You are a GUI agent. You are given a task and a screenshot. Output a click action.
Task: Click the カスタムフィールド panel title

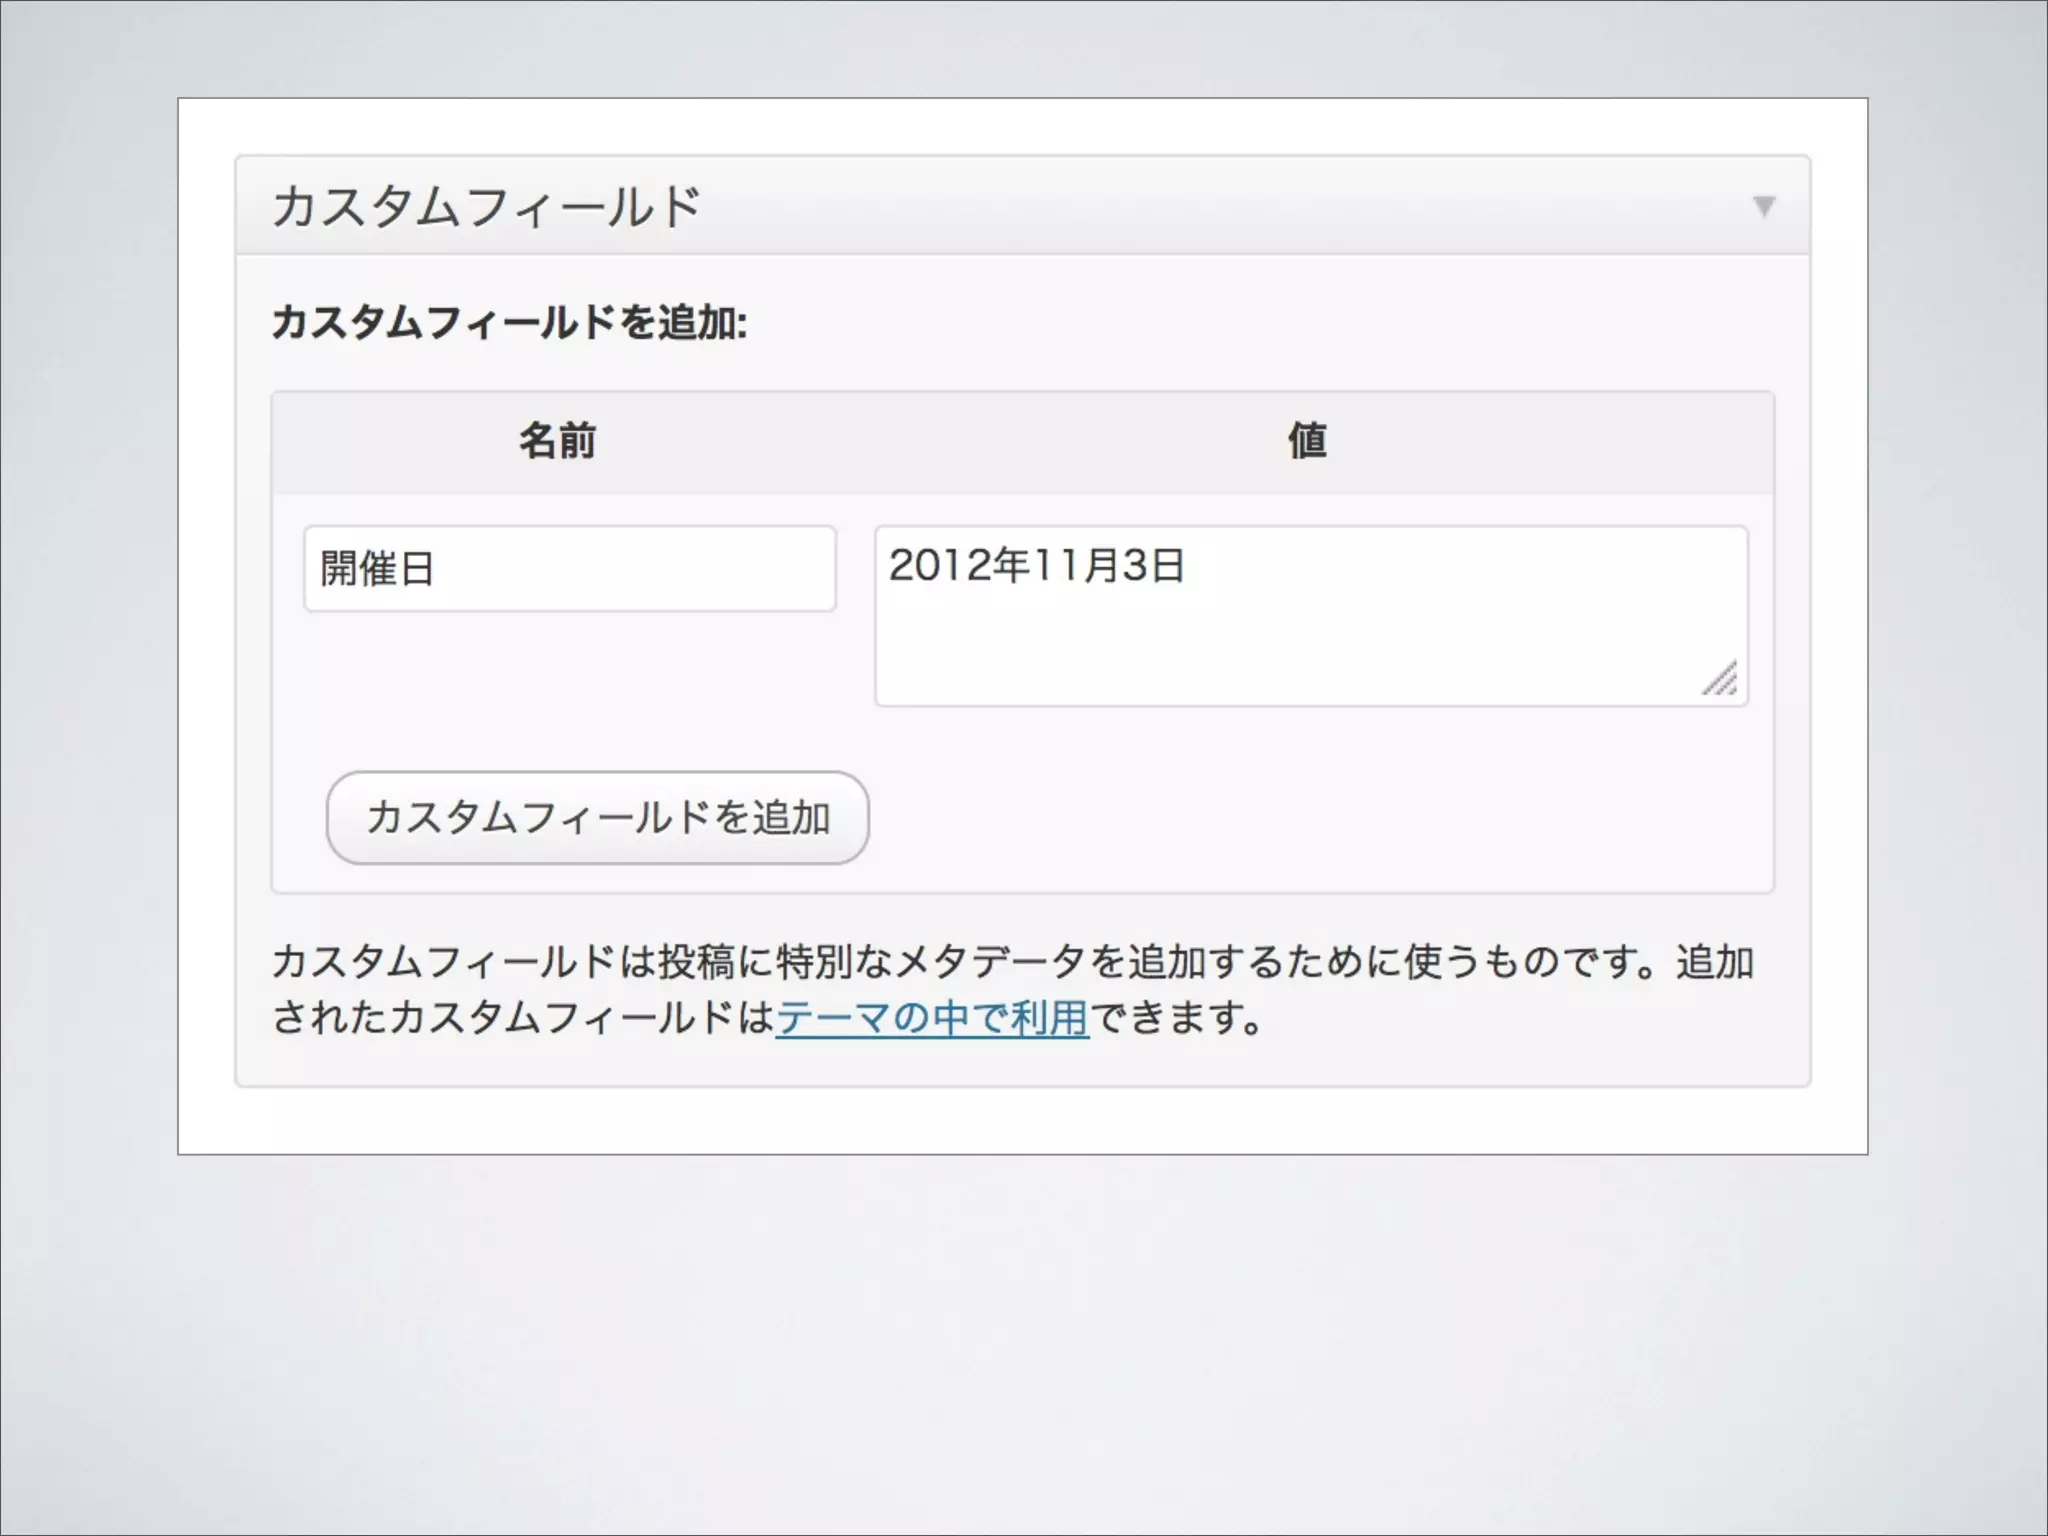click(x=486, y=207)
